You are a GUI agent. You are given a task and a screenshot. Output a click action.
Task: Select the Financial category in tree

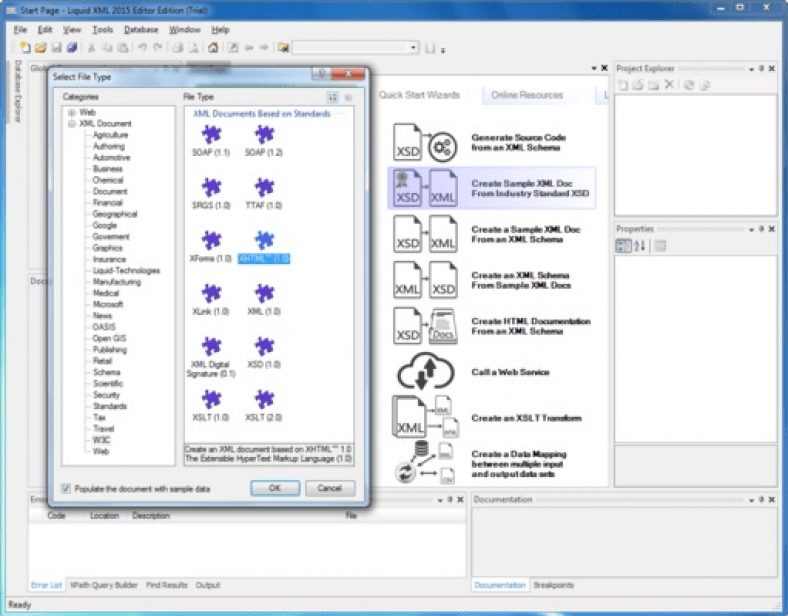pyautogui.click(x=108, y=202)
